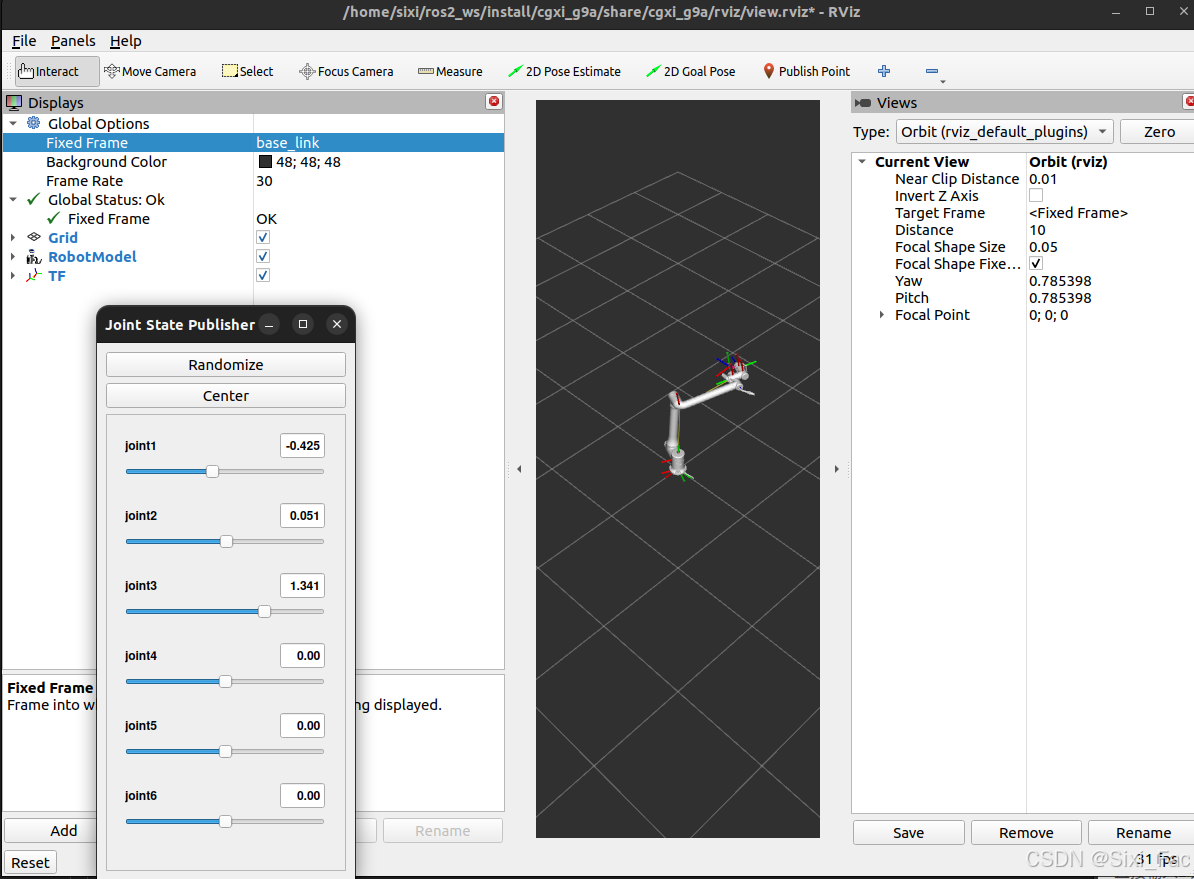Click the joint6 value field

(302, 796)
